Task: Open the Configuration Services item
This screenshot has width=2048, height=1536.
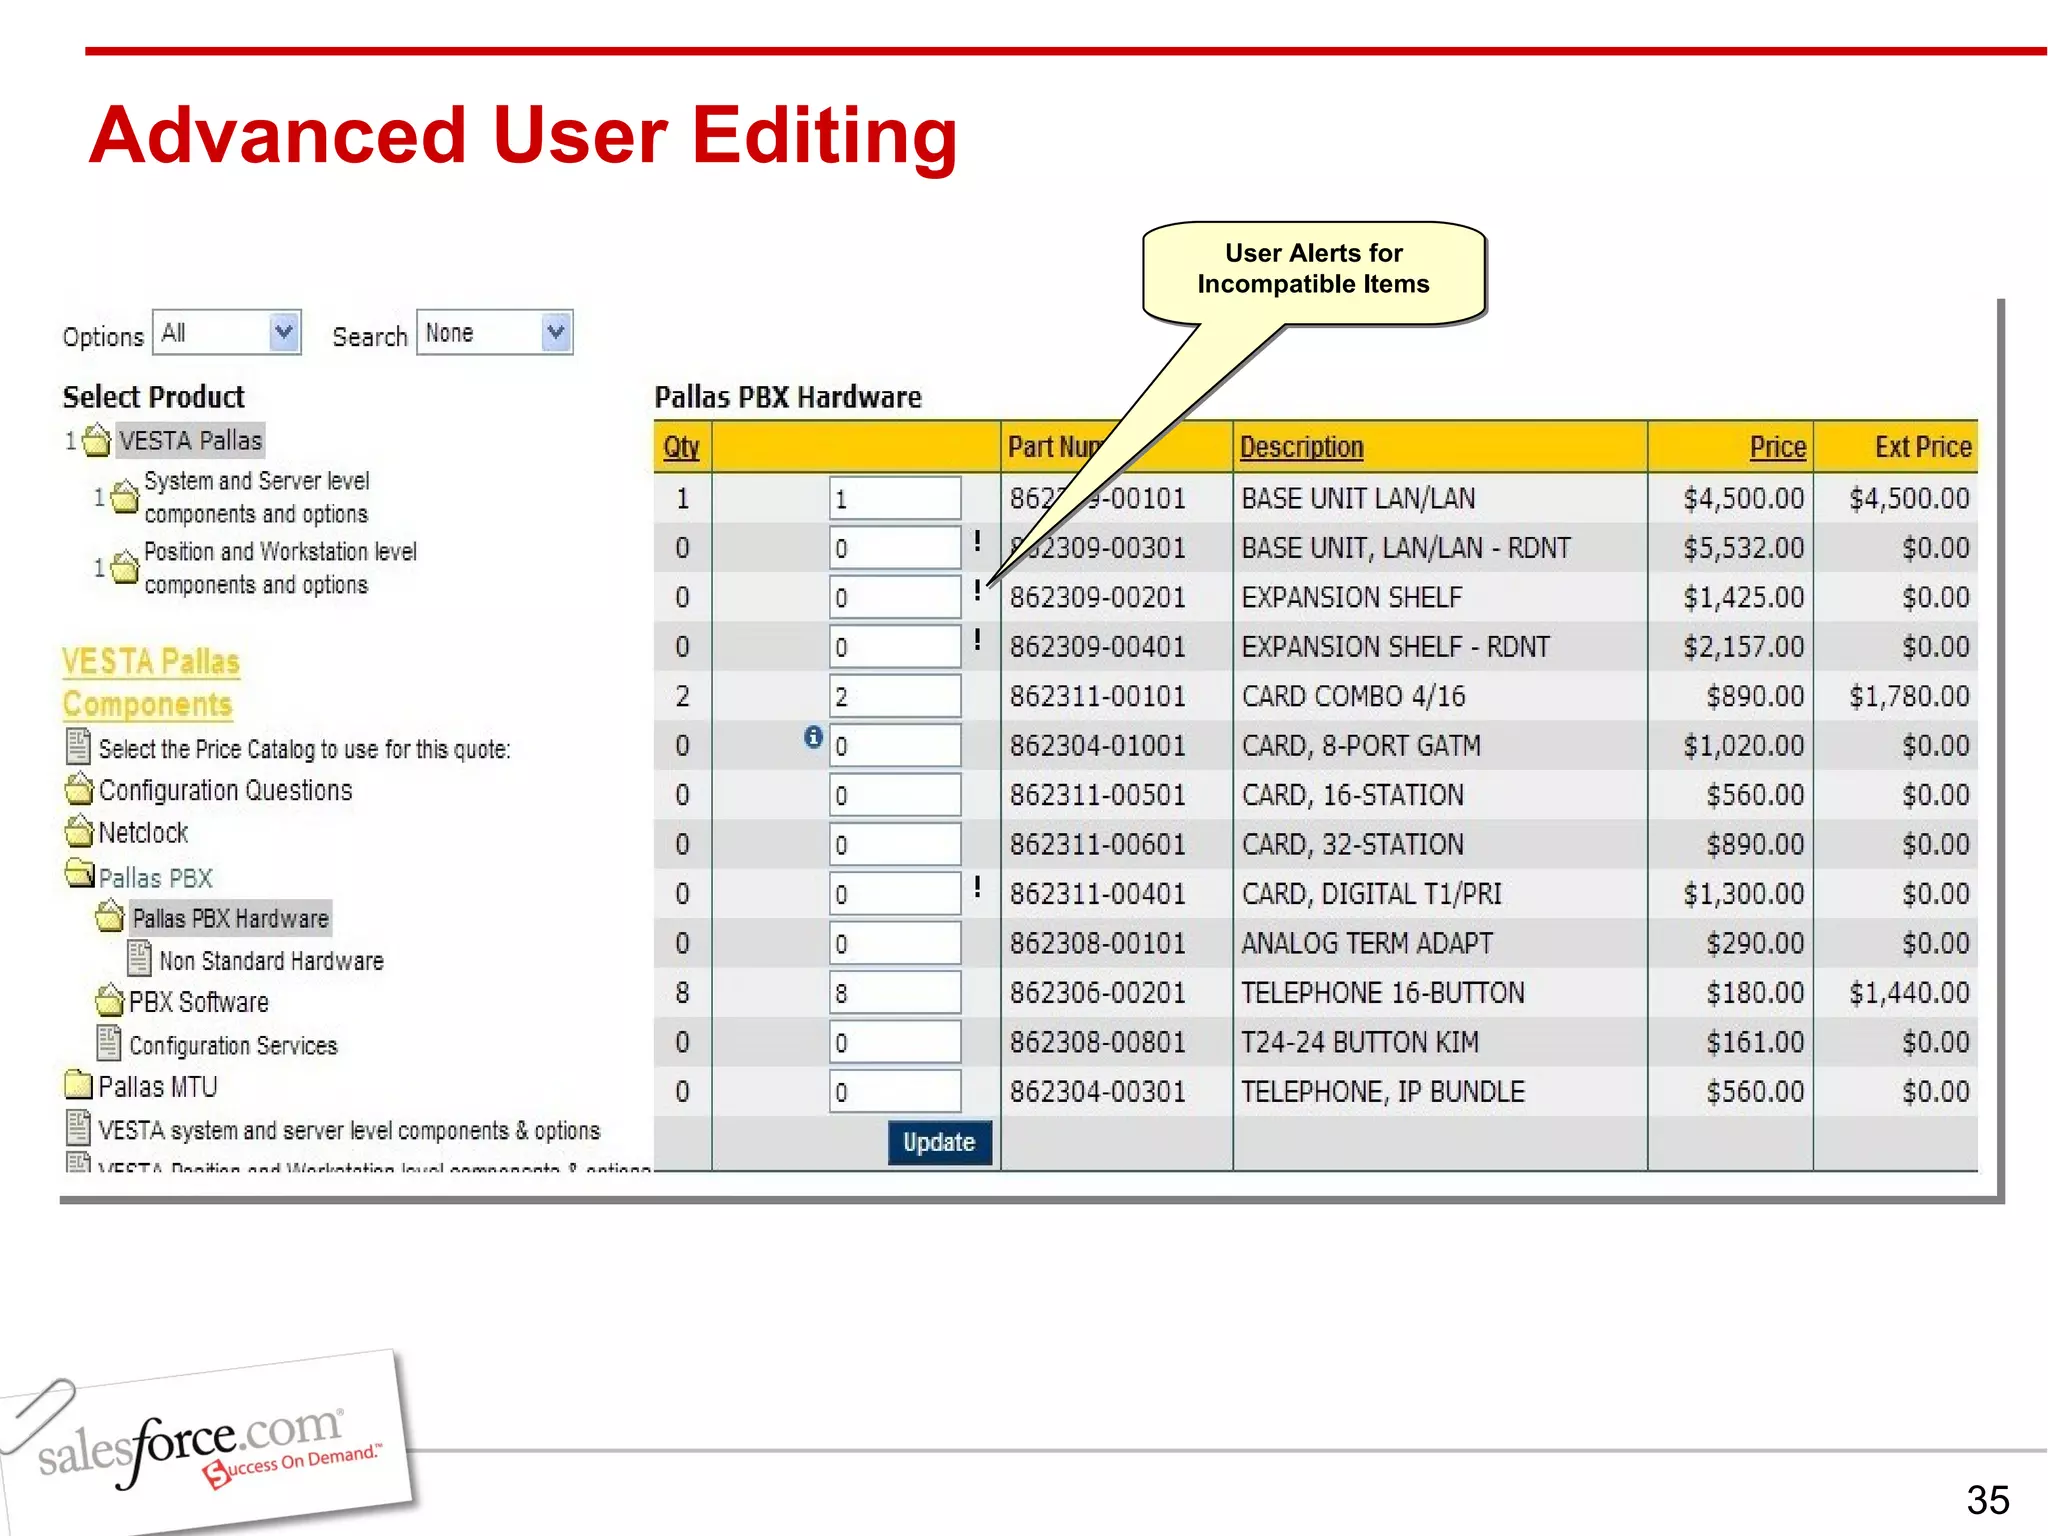Action: 233,1045
